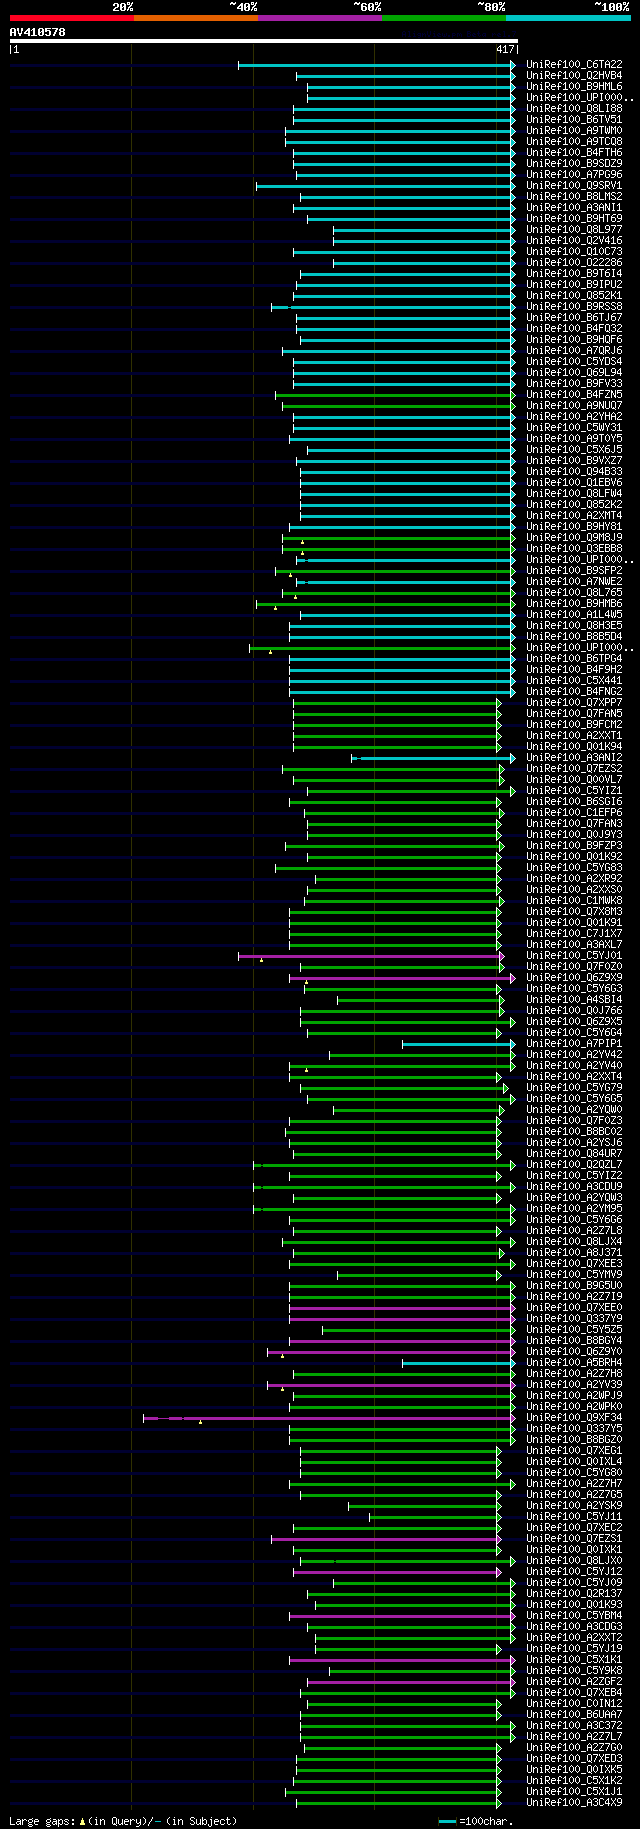This screenshot has height=1829, width=640.
Task: Click the short cyan alignment bar for A7PIP1
Action: coord(459,1044)
